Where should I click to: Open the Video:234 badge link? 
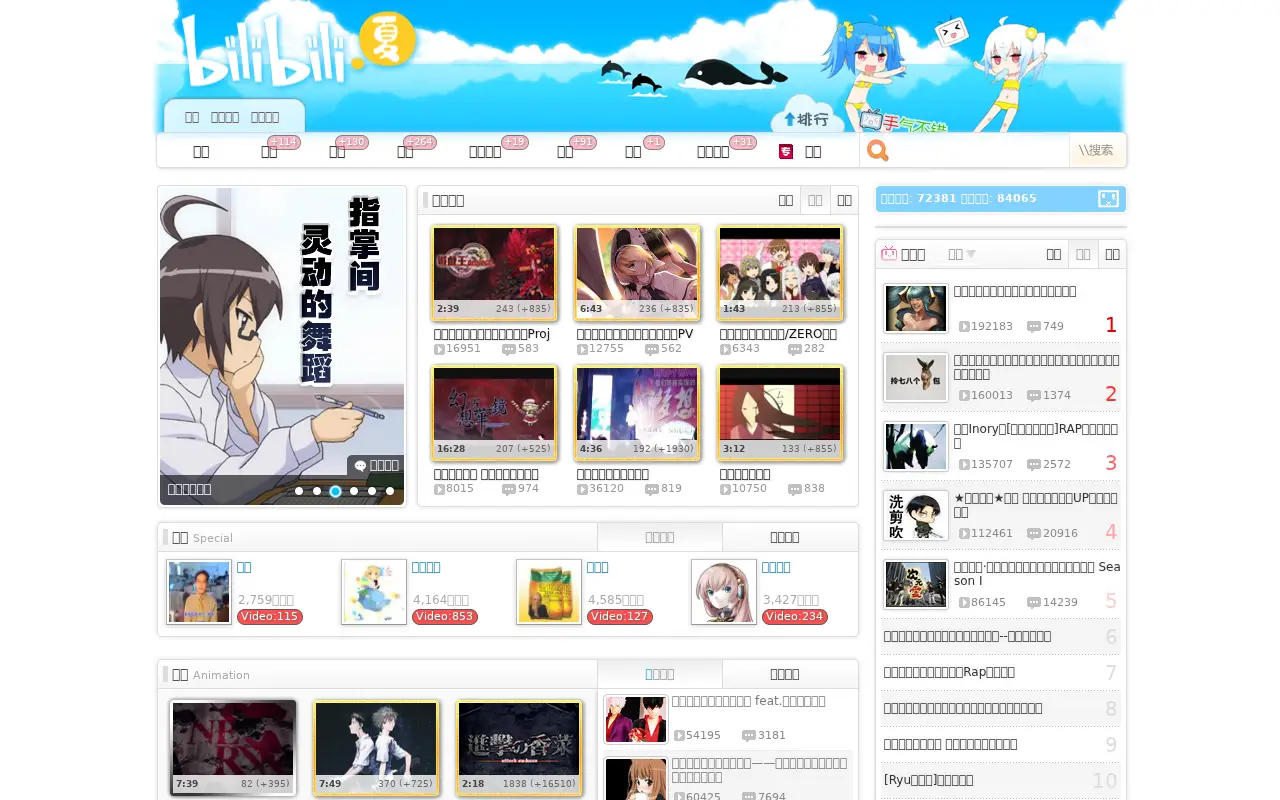tap(795, 616)
